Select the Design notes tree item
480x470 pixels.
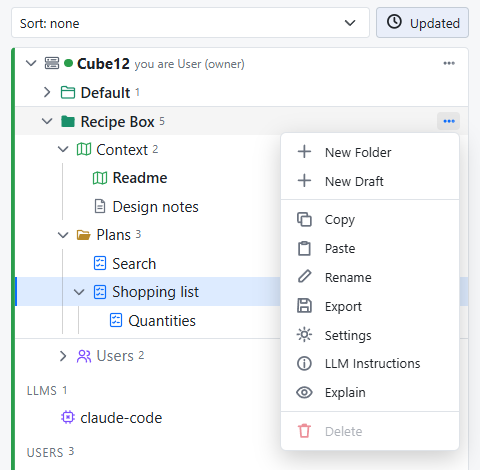pos(155,207)
